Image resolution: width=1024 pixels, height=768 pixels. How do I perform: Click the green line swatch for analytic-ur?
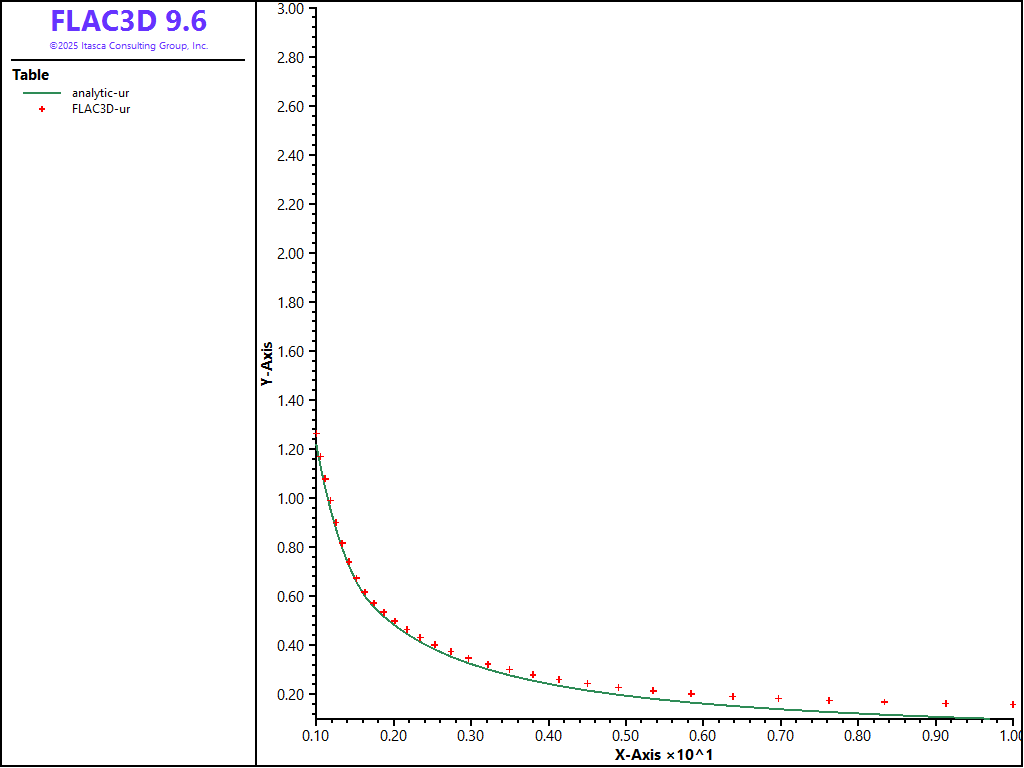(42, 93)
